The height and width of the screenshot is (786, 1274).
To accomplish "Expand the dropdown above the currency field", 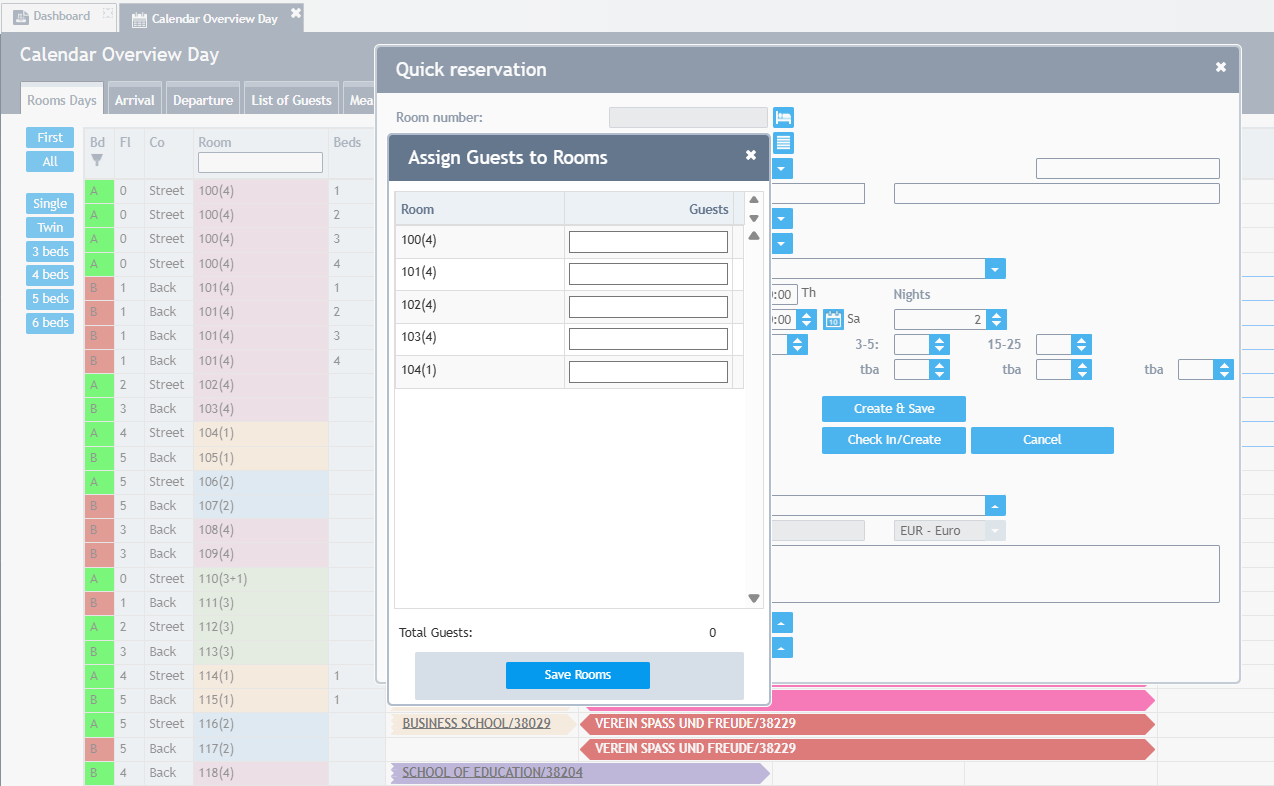I will pyautogui.click(x=995, y=506).
